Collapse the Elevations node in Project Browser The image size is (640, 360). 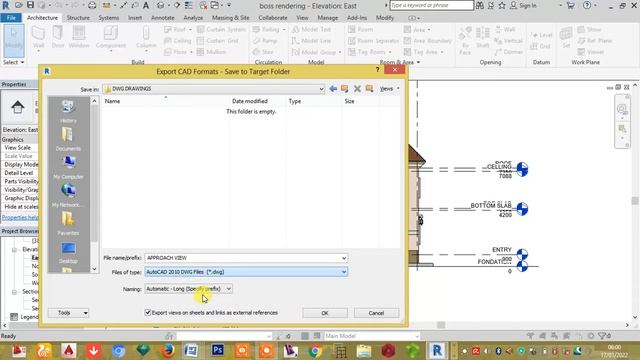(14, 249)
